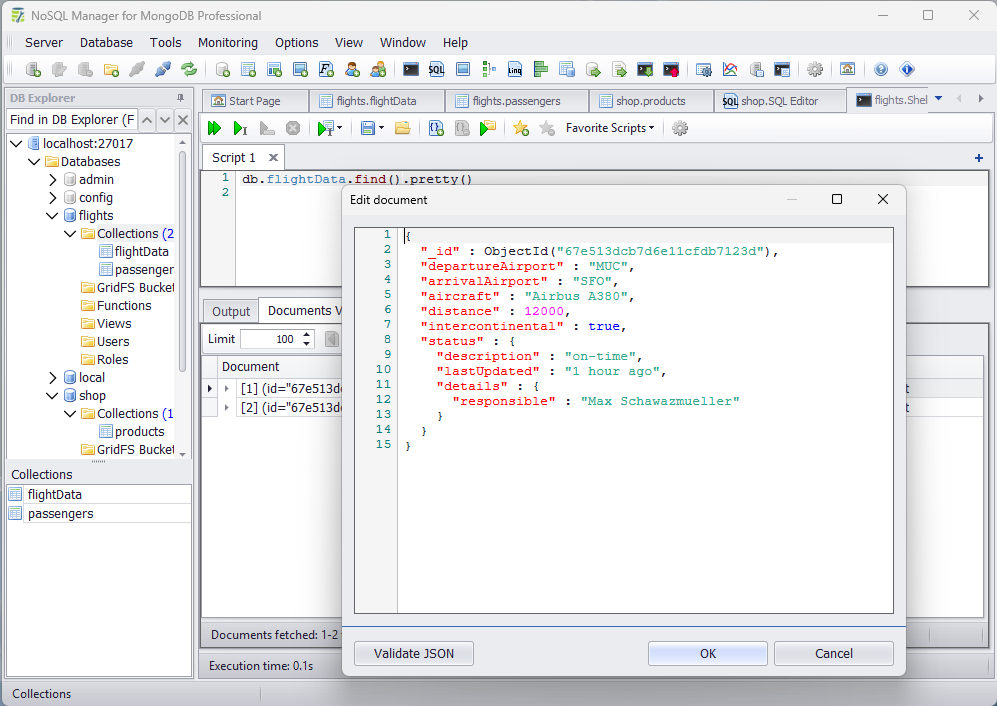Execute script with double green arrows

[214, 128]
